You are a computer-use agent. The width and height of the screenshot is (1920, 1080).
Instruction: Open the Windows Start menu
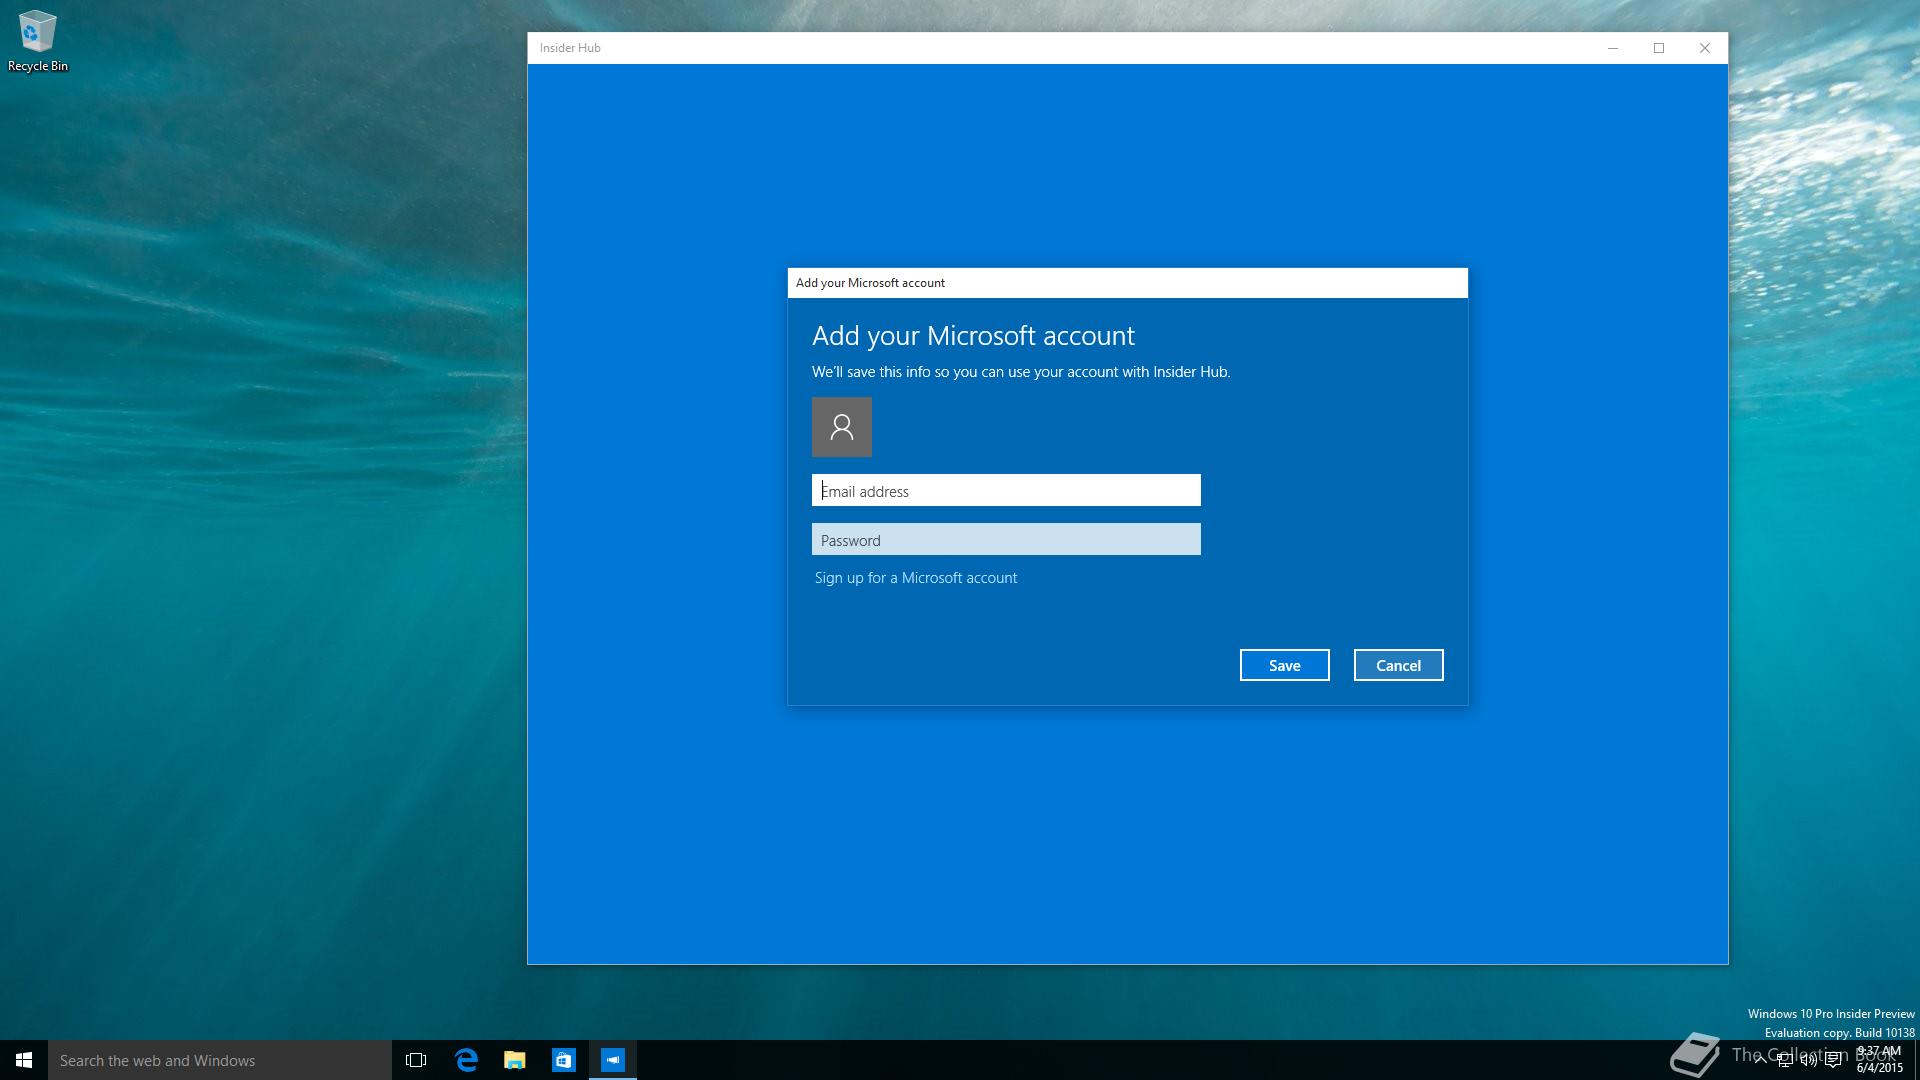tap(24, 1060)
